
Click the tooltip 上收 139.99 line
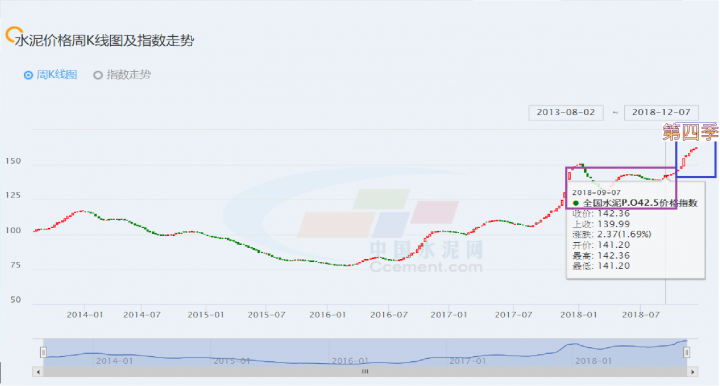[x=601, y=224]
